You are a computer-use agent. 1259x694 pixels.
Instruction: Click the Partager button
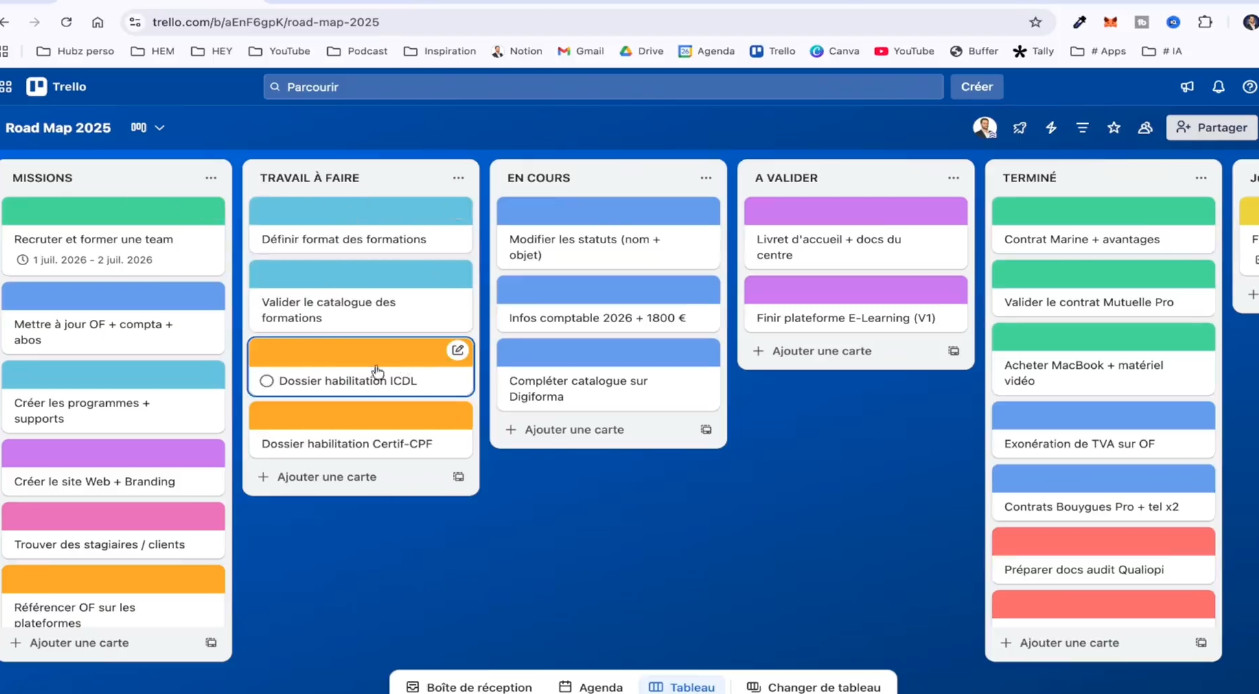(1211, 128)
